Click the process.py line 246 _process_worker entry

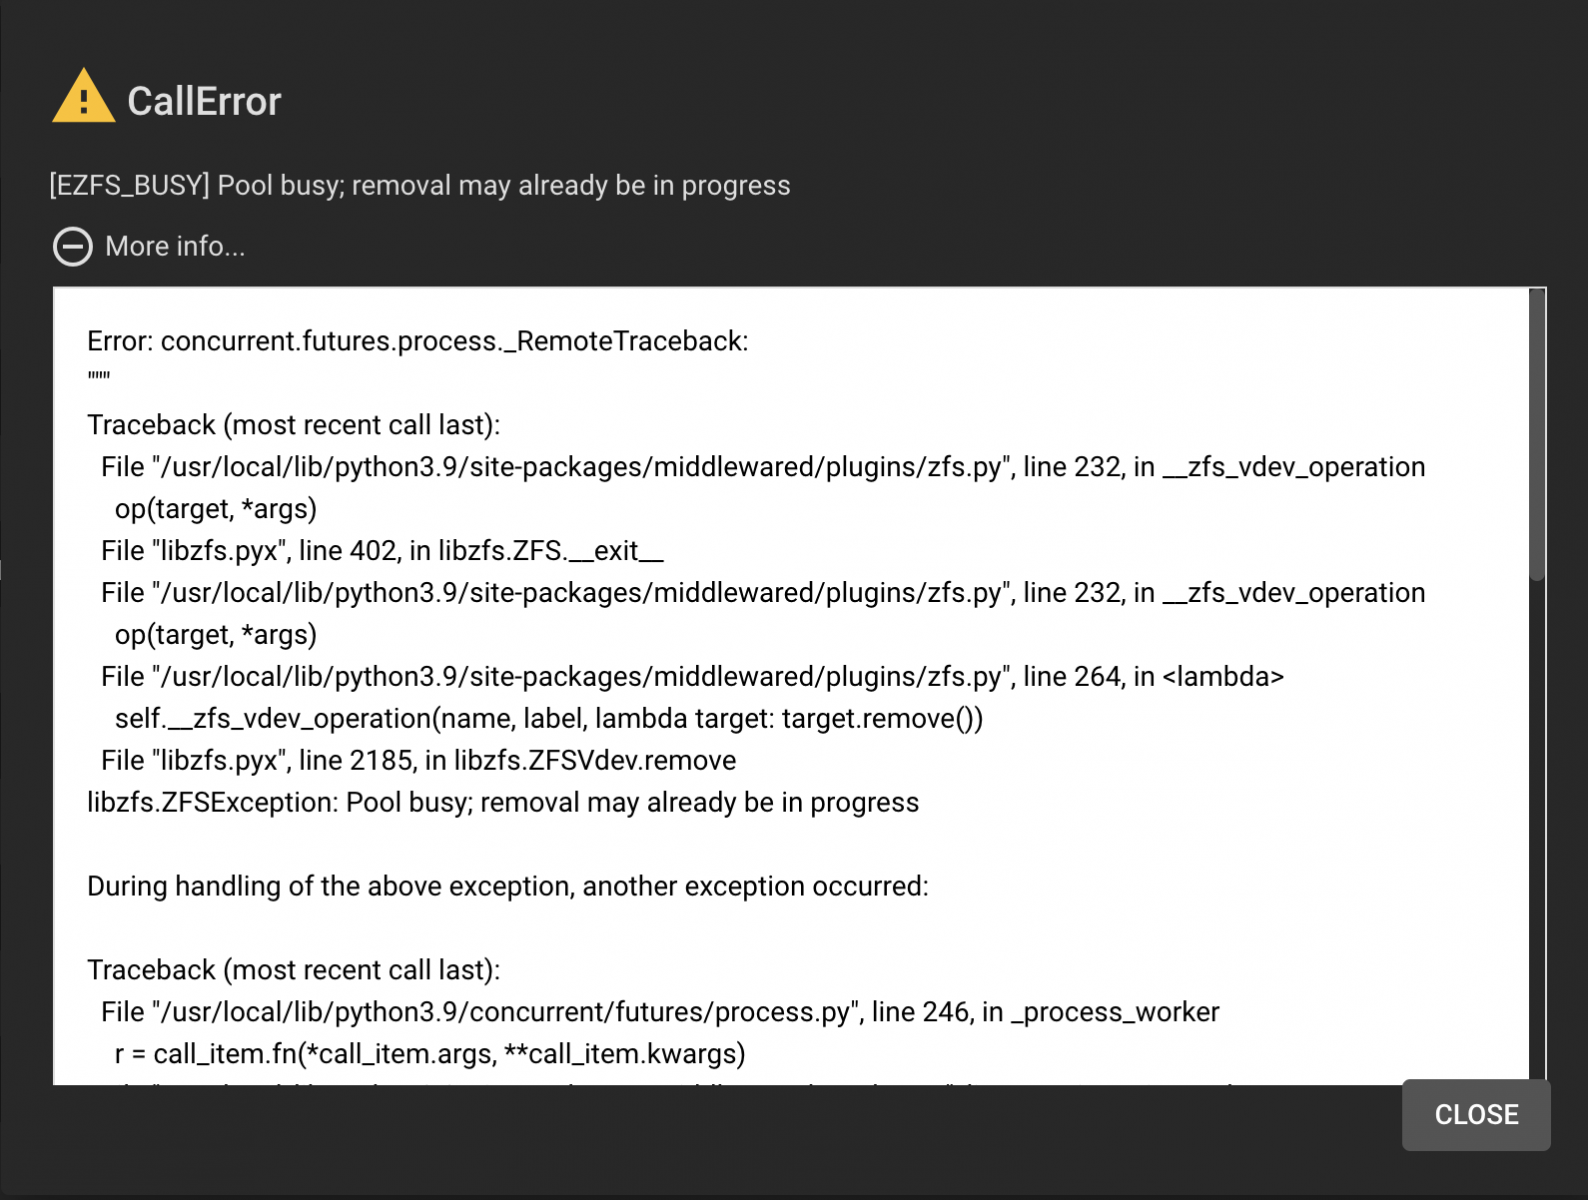click(660, 1012)
